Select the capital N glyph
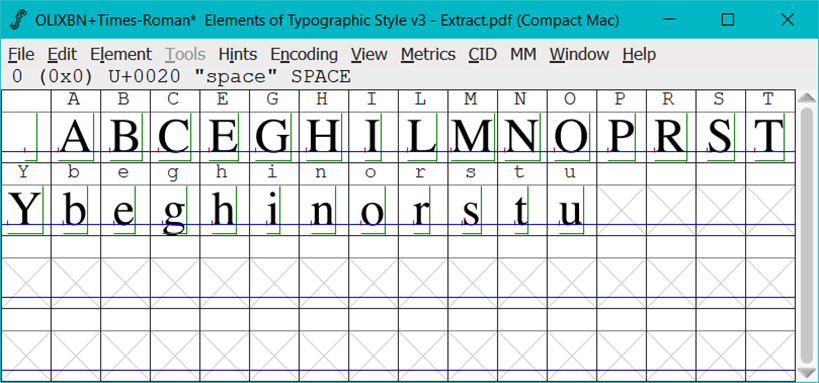This screenshot has height=383, width=819. [x=522, y=137]
